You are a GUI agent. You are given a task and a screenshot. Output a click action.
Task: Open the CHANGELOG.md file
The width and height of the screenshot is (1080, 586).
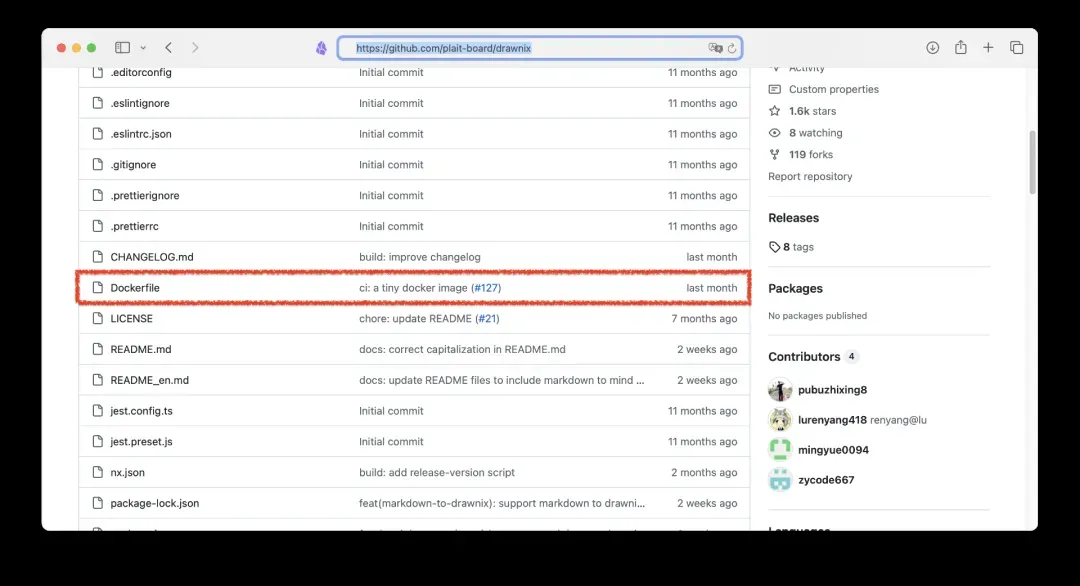[x=152, y=257]
